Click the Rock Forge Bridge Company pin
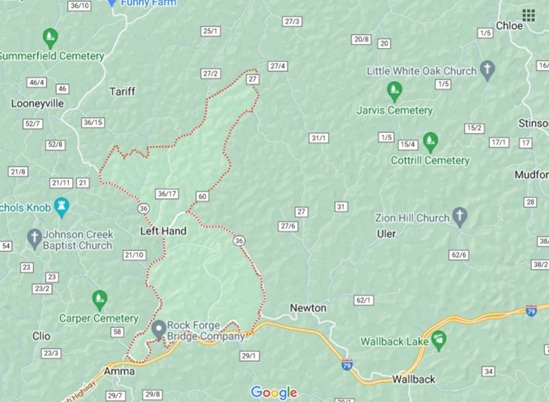The height and width of the screenshot is (402, 549). (x=159, y=330)
